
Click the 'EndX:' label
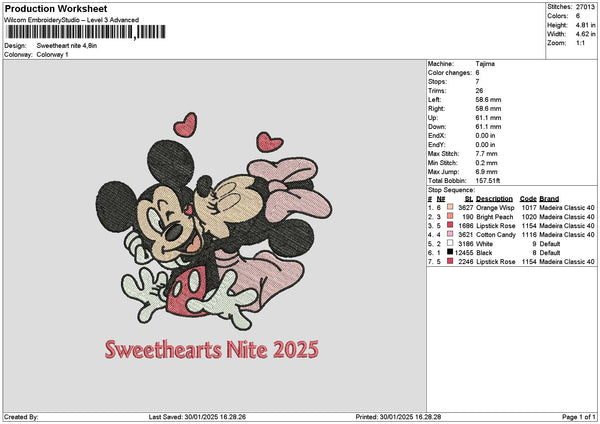[437, 136]
